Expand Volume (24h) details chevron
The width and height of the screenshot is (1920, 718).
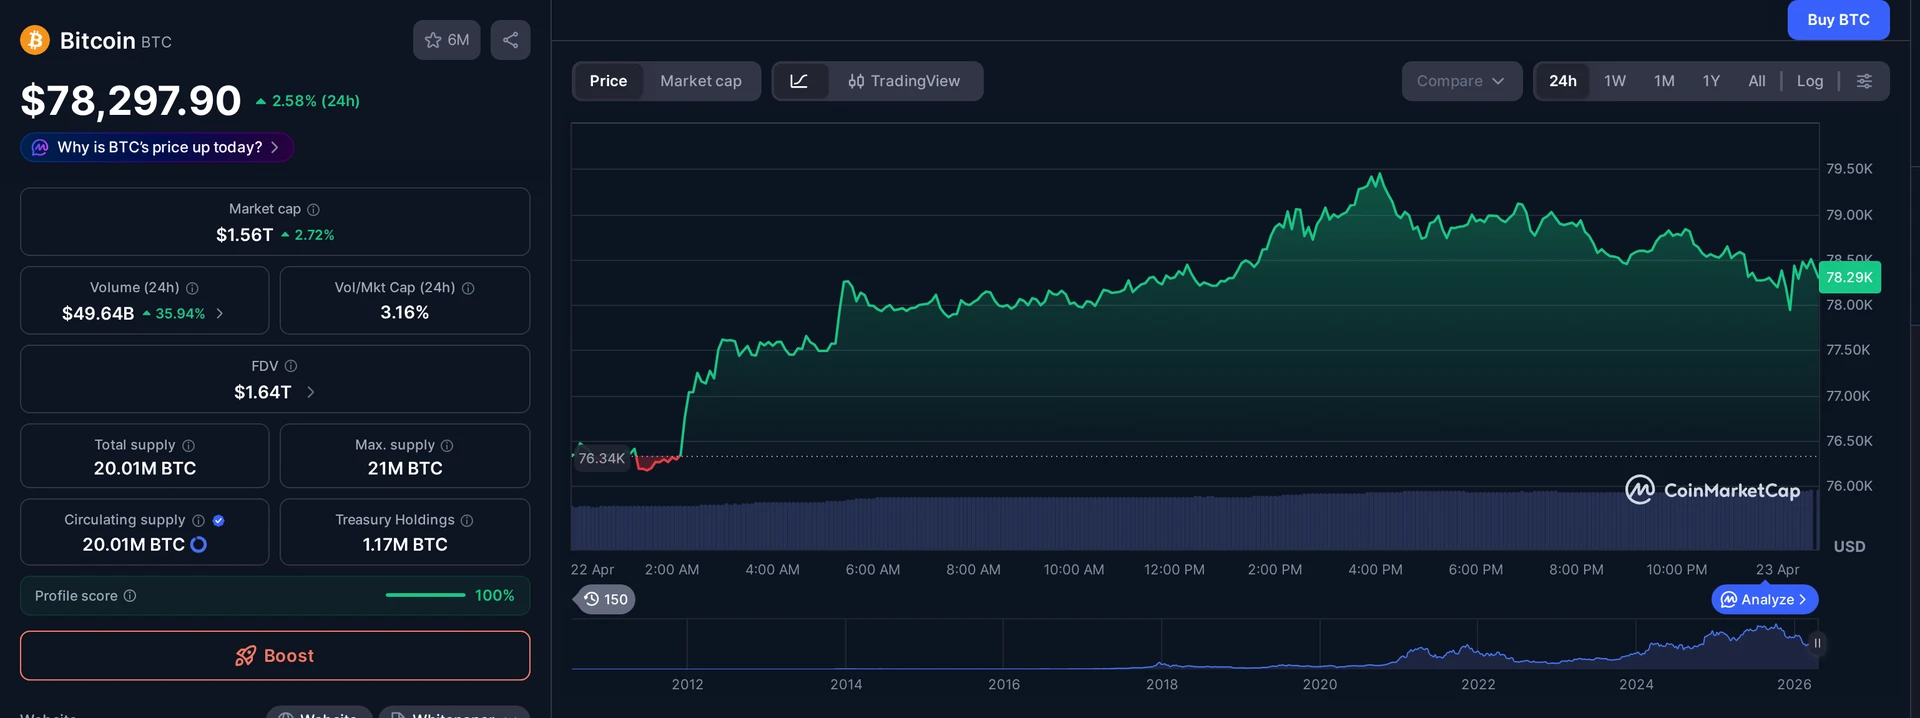pos(220,313)
